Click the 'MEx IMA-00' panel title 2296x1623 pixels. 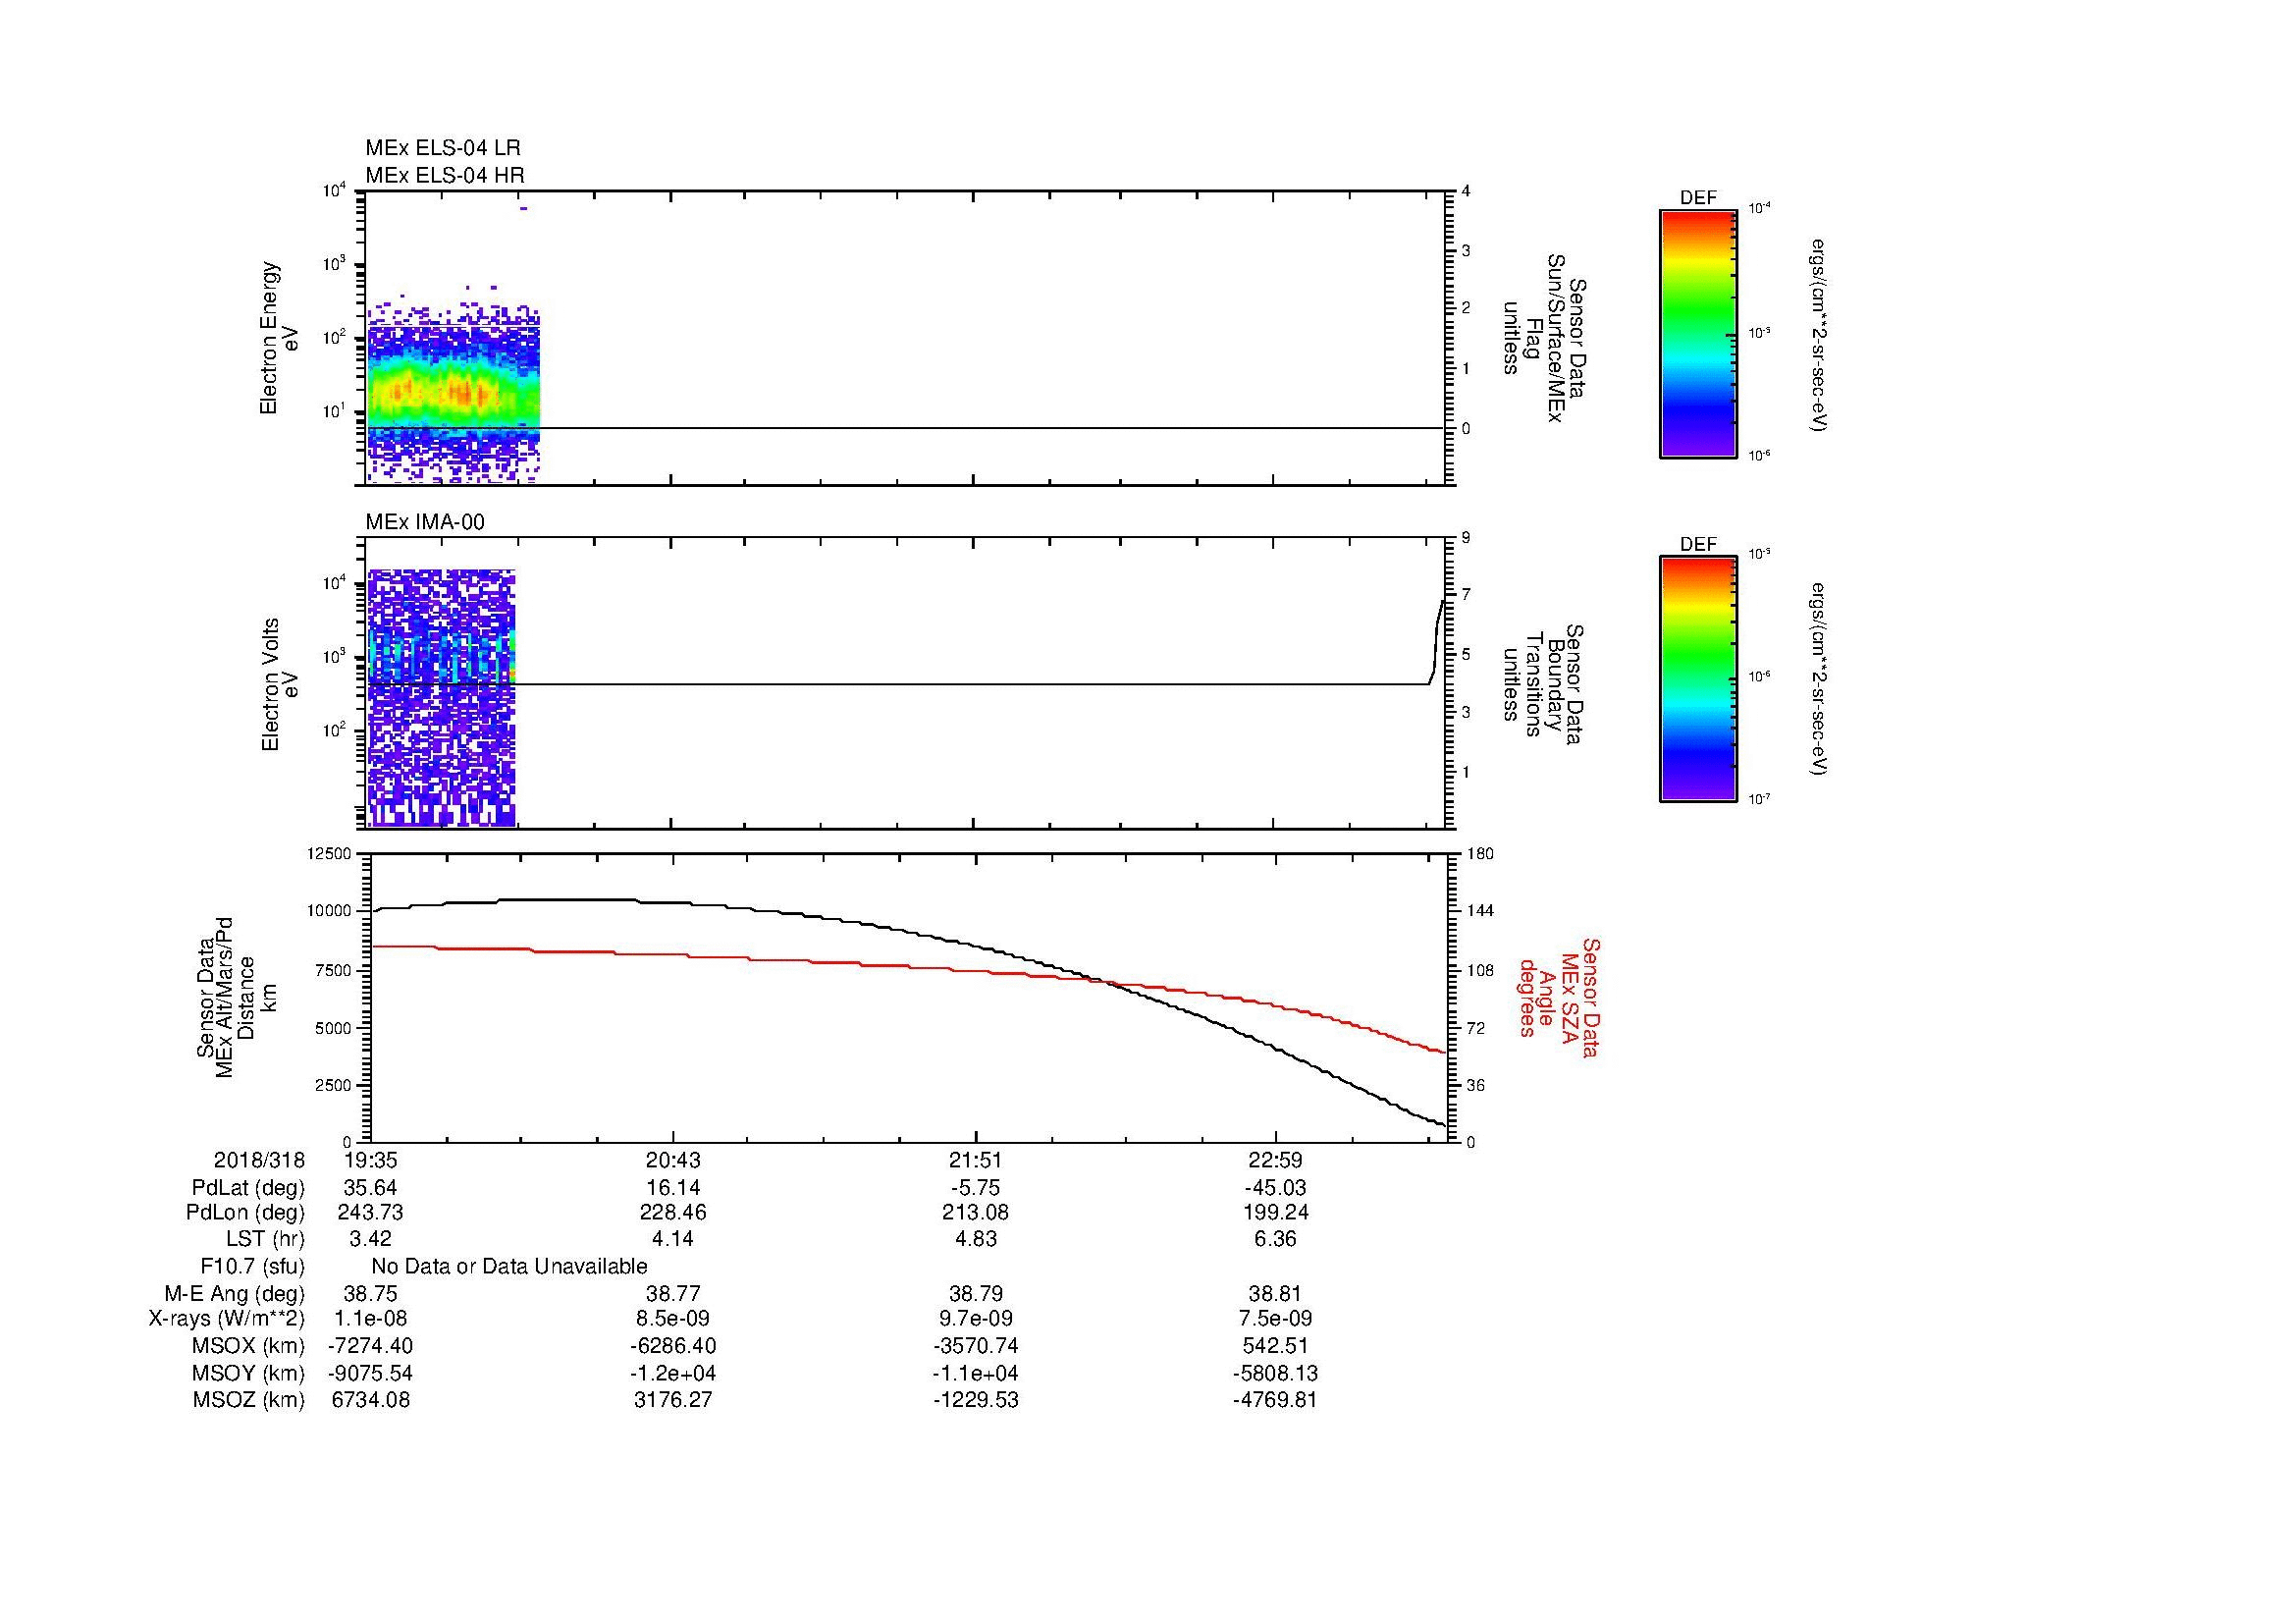coord(425,522)
